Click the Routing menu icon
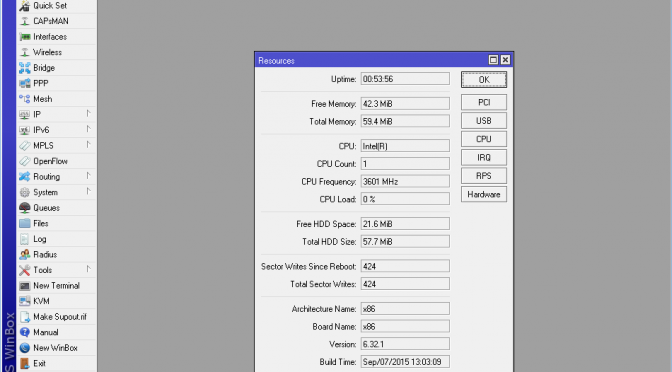This screenshot has width=672, height=372. click(x=25, y=177)
